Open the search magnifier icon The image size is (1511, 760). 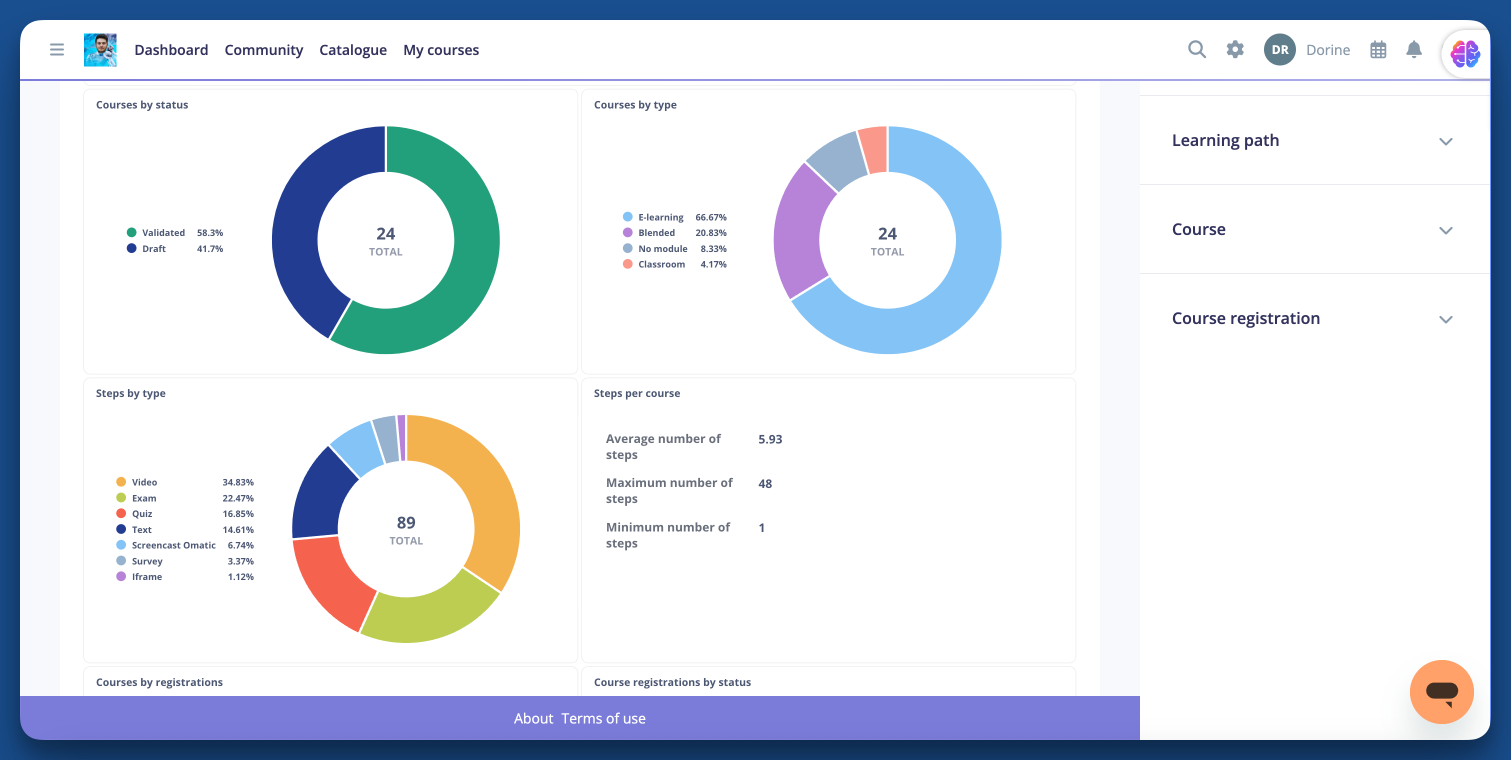tap(1196, 49)
